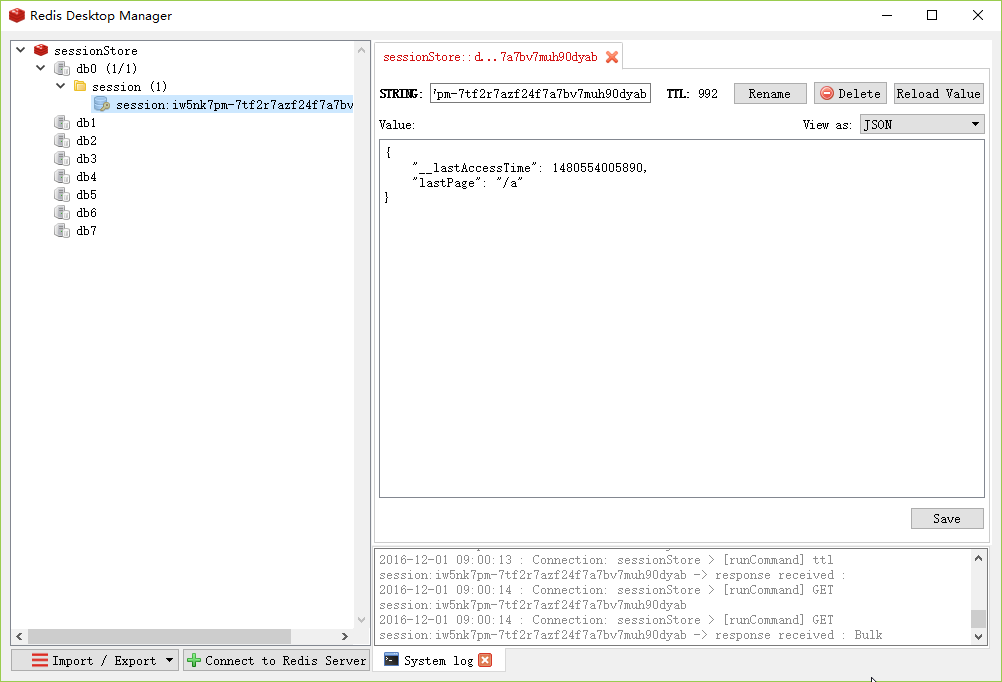Click the db0 (1/1) label
The width and height of the screenshot is (1002, 682).
106,68
